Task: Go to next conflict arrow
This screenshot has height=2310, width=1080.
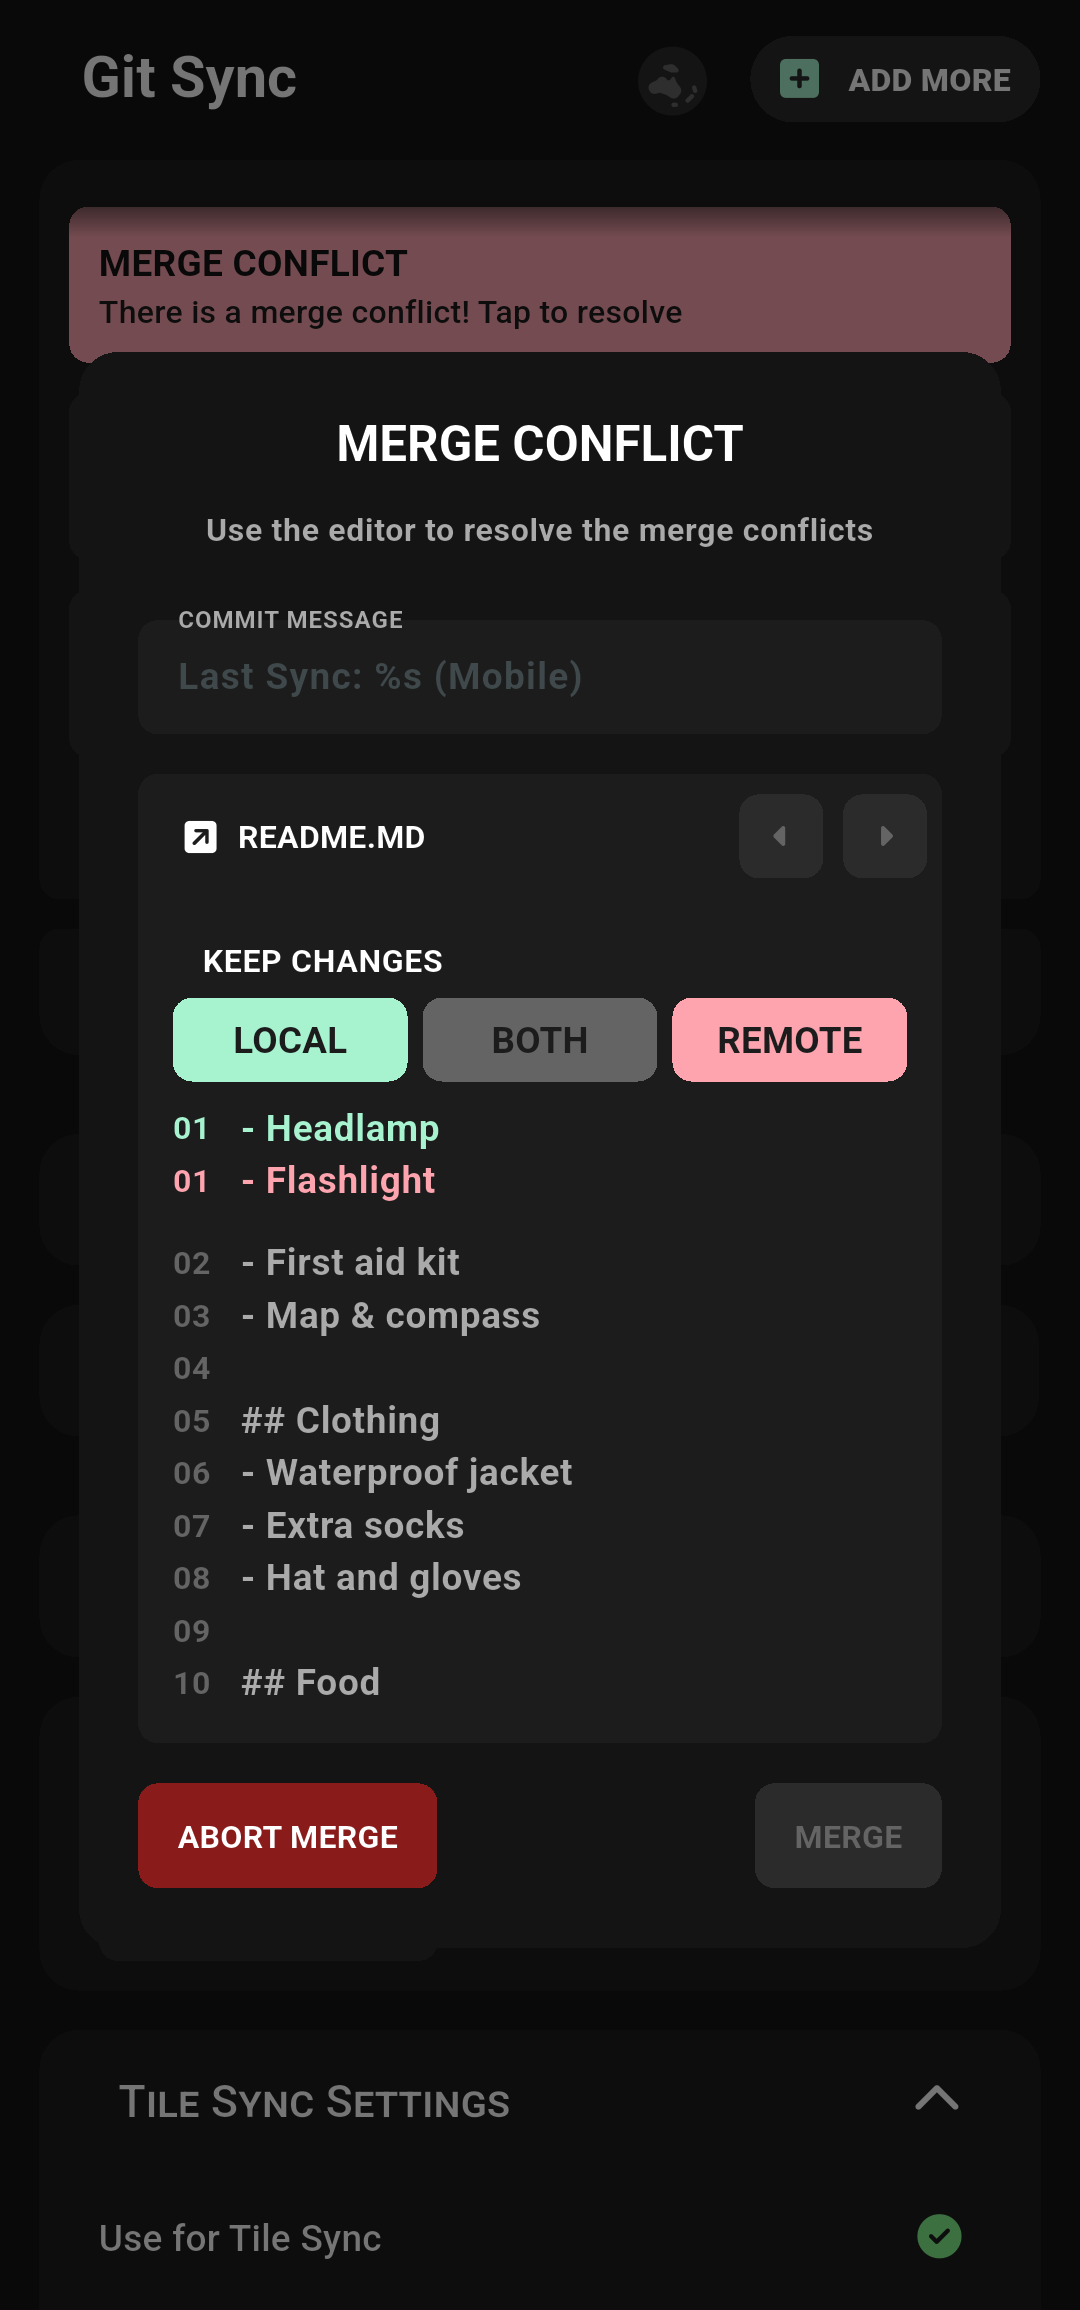Action: click(885, 836)
